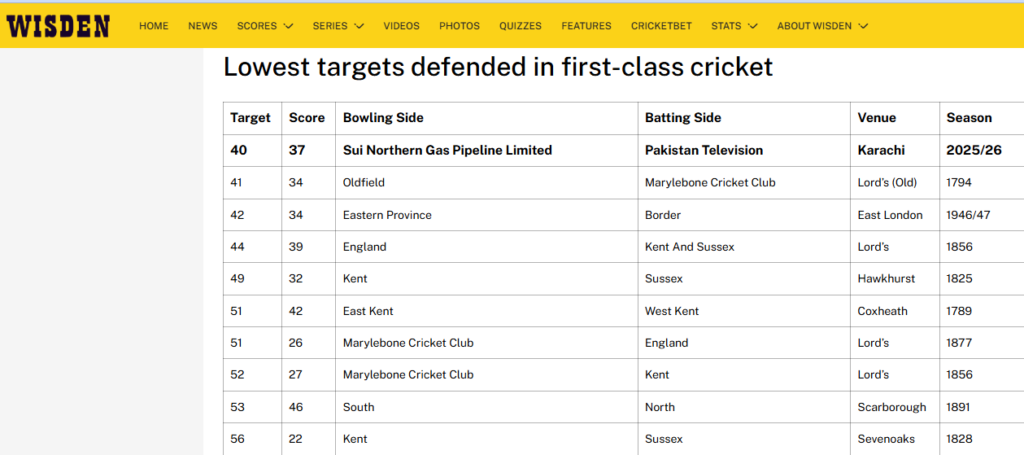This screenshot has height=455, width=1024.
Task: Expand the Scores dropdown chevron
Action: point(289,26)
